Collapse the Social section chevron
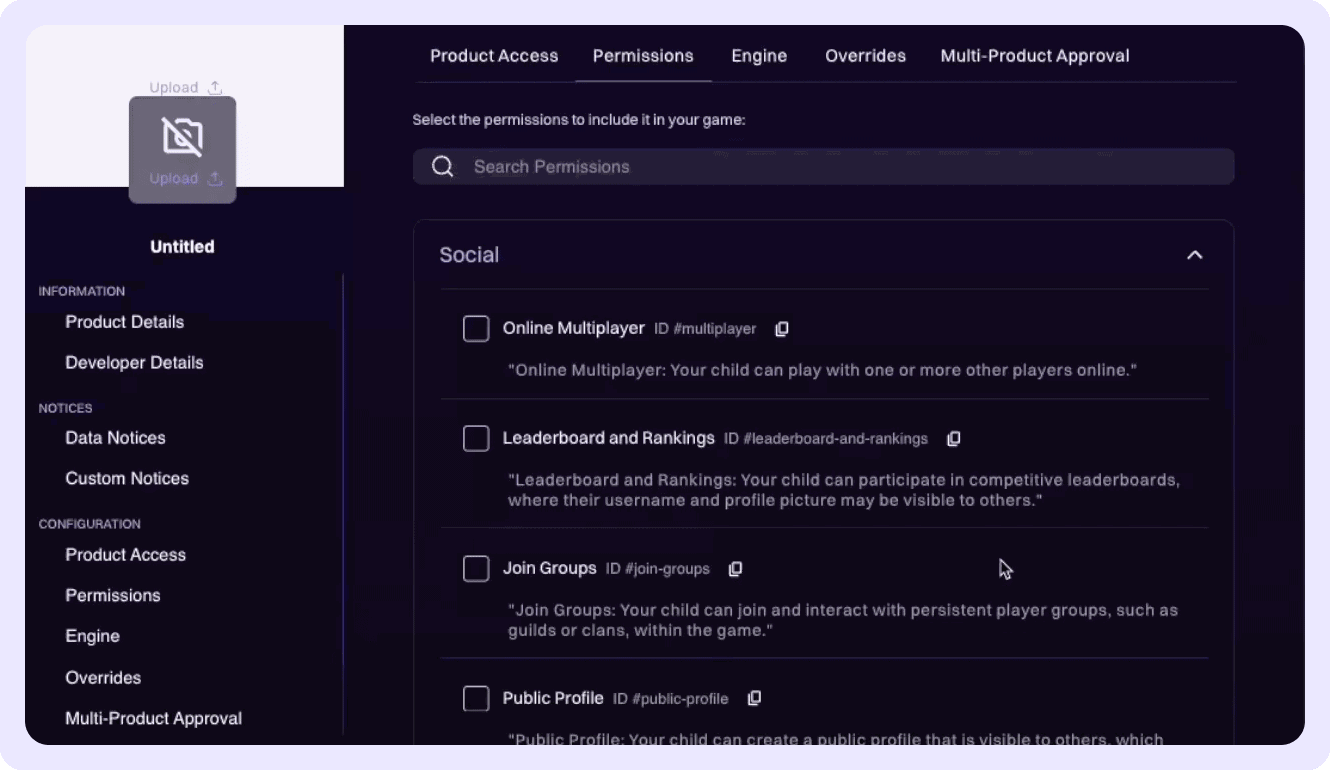 [x=1194, y=255]
